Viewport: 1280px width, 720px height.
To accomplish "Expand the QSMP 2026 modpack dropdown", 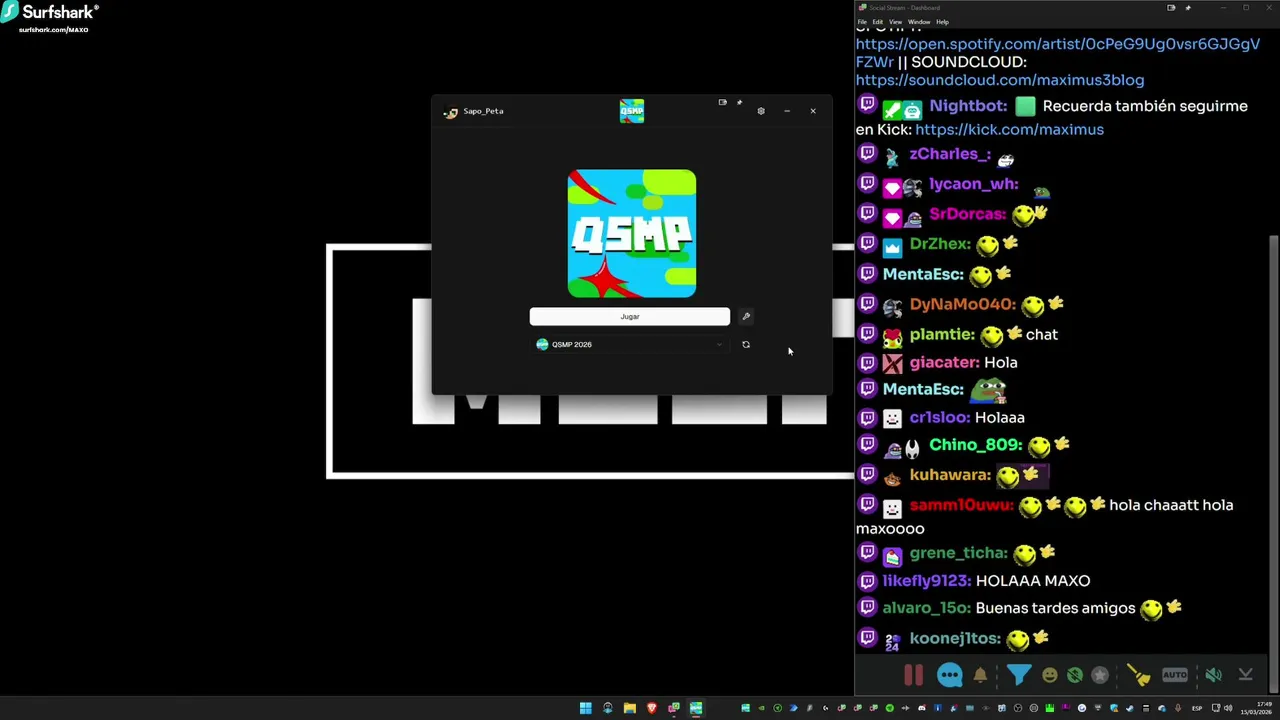I will 629,344.
